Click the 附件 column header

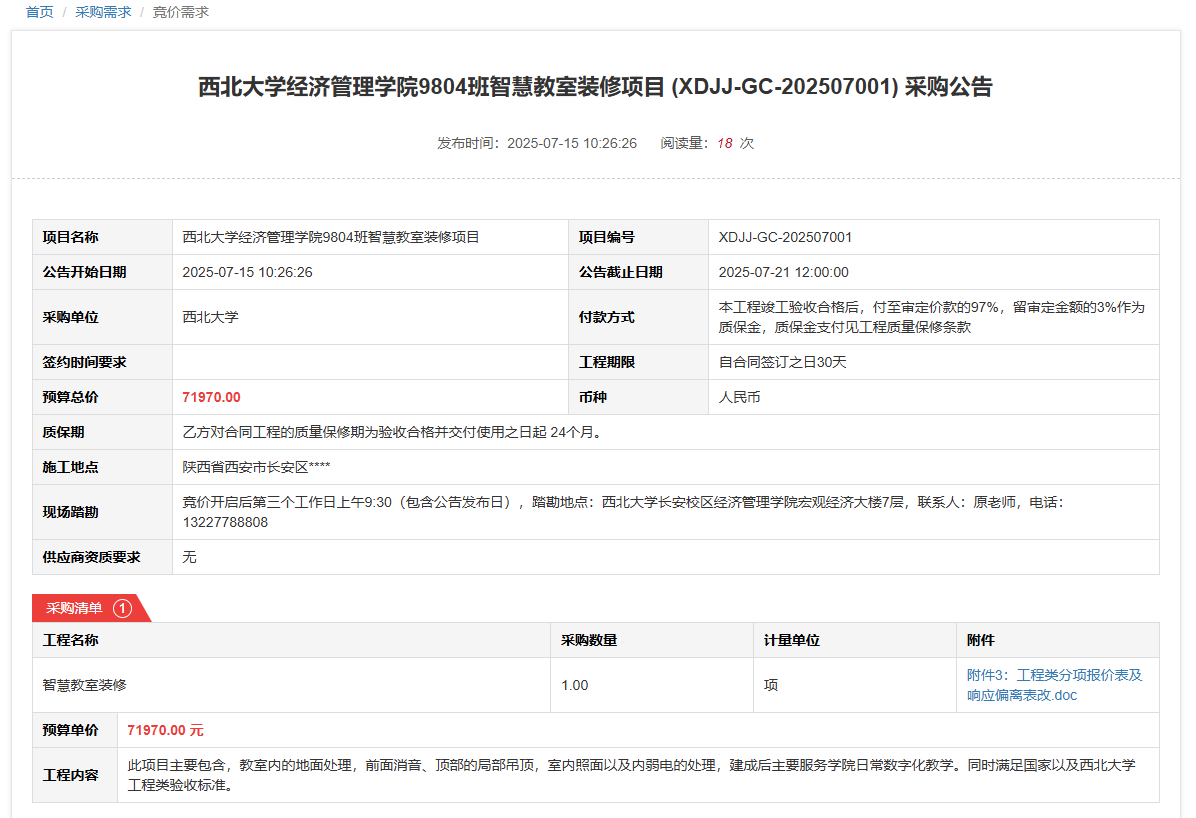coord(980,640)
